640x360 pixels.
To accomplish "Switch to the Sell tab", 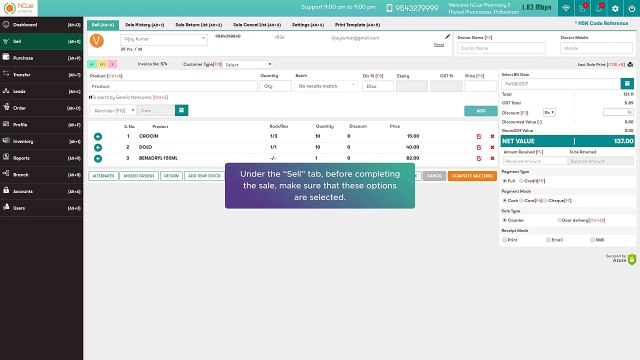I will (103, 25).
